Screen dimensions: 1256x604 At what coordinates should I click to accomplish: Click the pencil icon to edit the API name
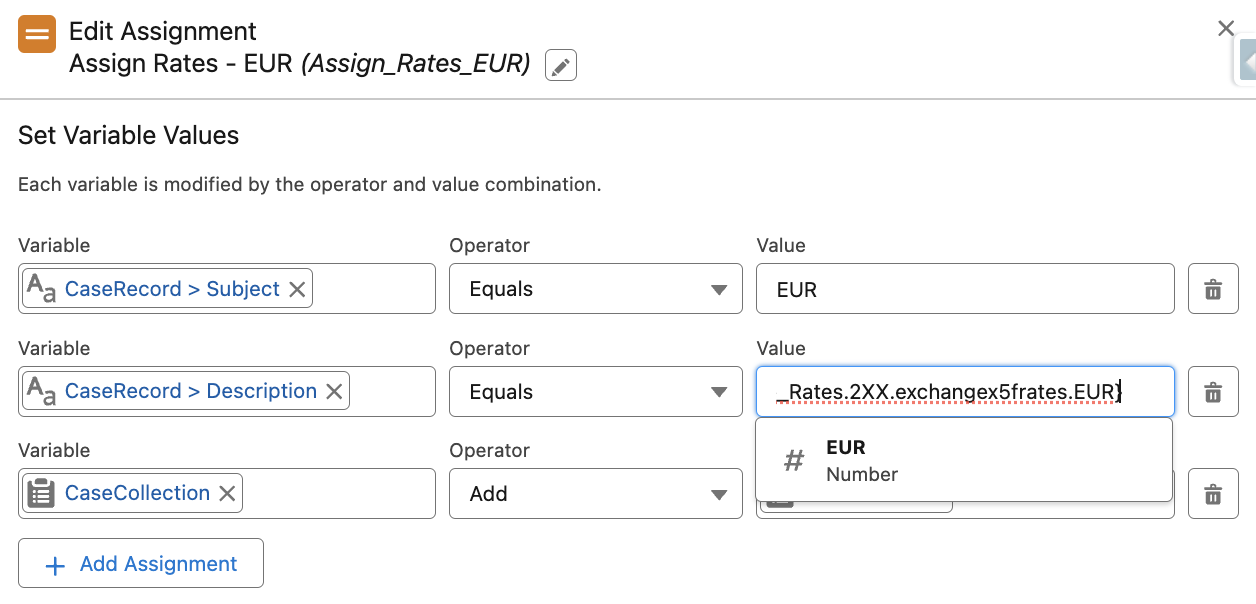(560, 65)
